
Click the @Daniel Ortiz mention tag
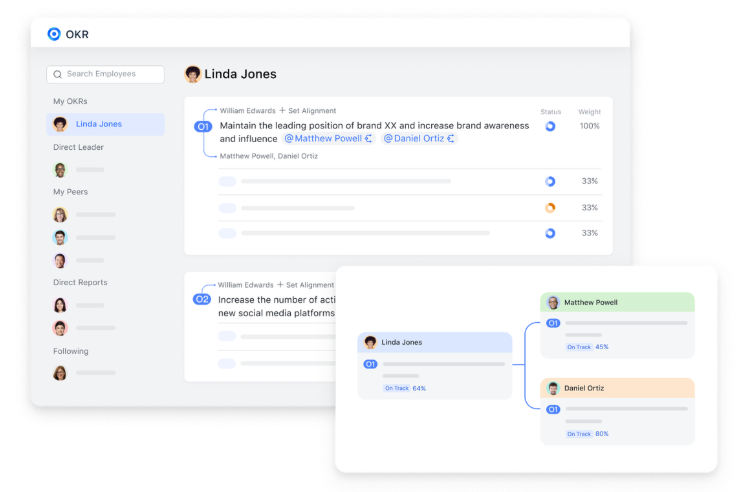click(418, 139)
